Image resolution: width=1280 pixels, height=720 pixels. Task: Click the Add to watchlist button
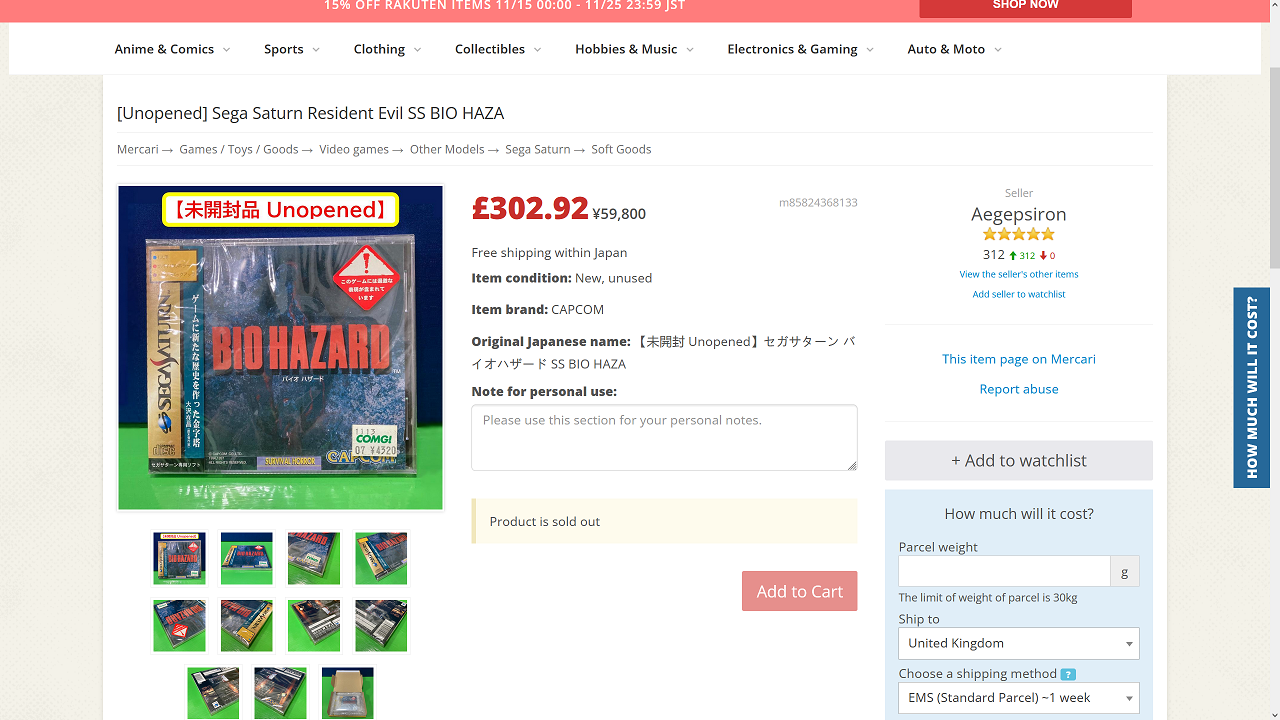[1018, 460]
